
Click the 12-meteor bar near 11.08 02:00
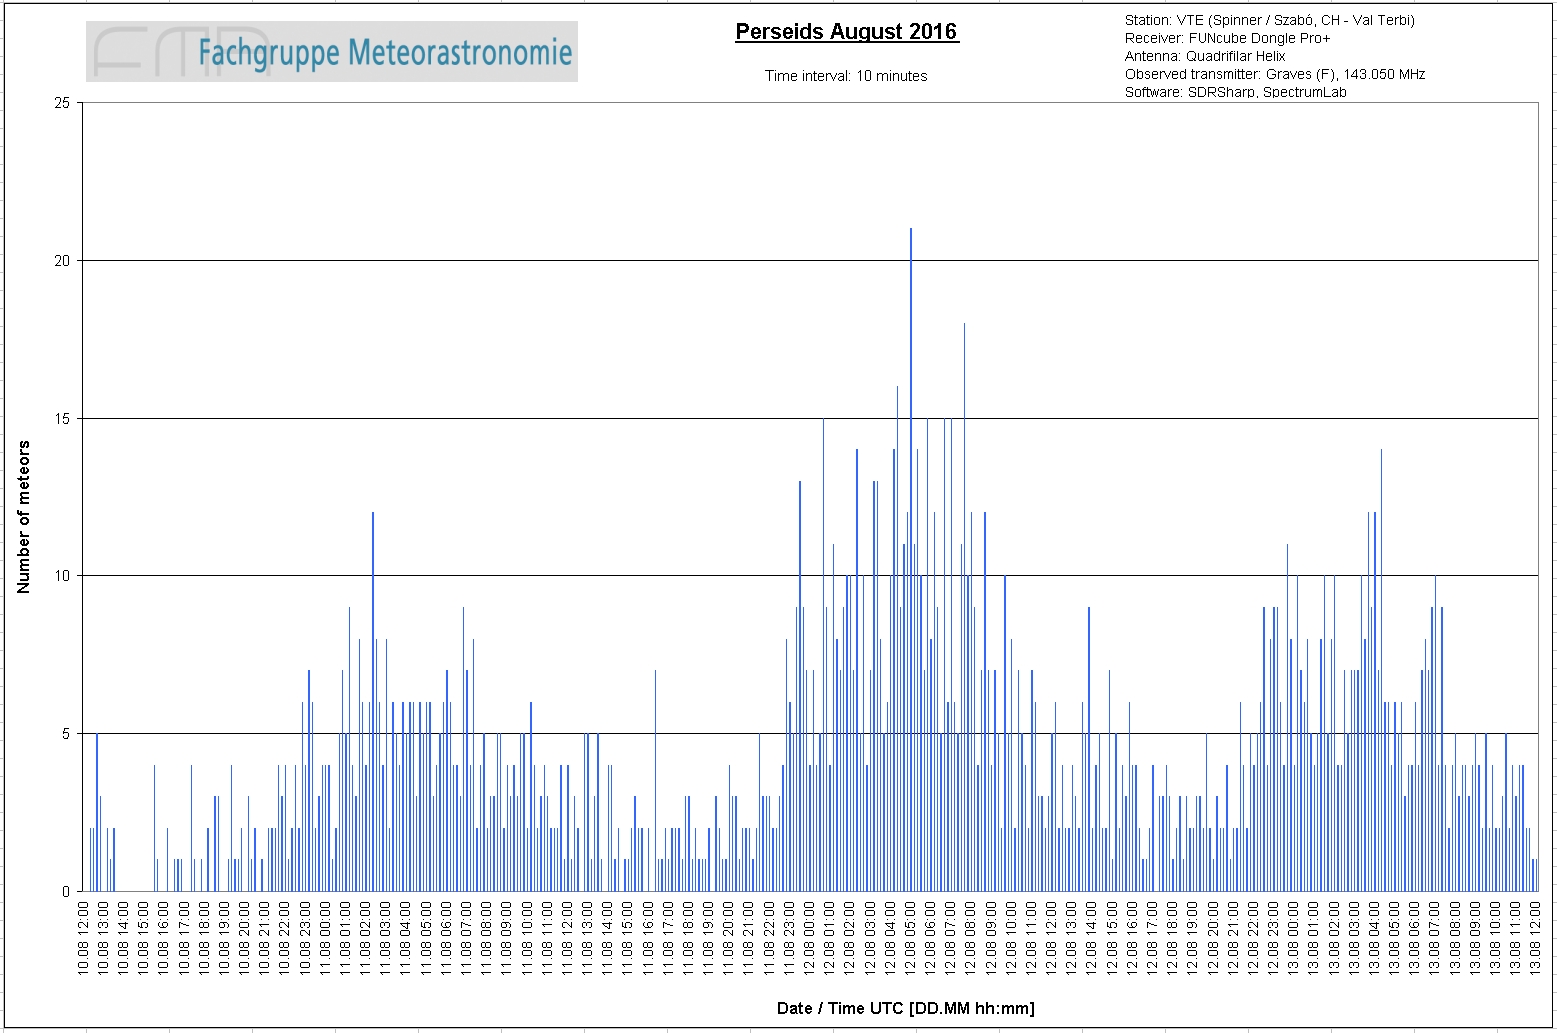[373, 702]
